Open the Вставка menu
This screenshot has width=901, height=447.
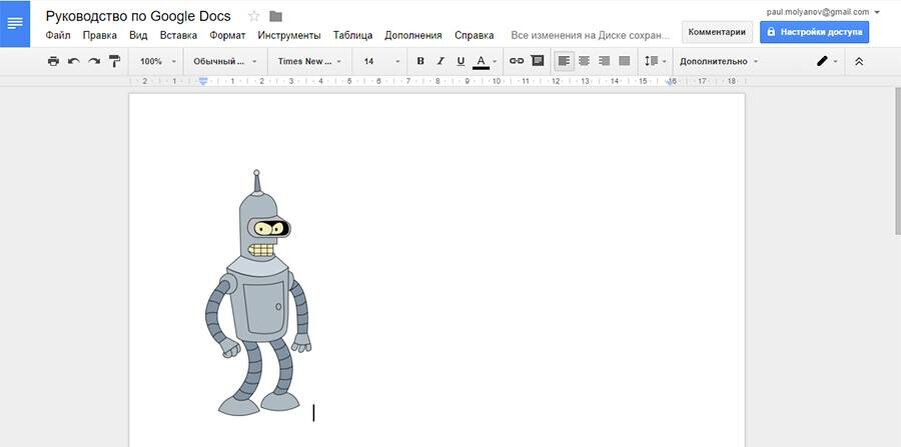[x=178, y=35]
